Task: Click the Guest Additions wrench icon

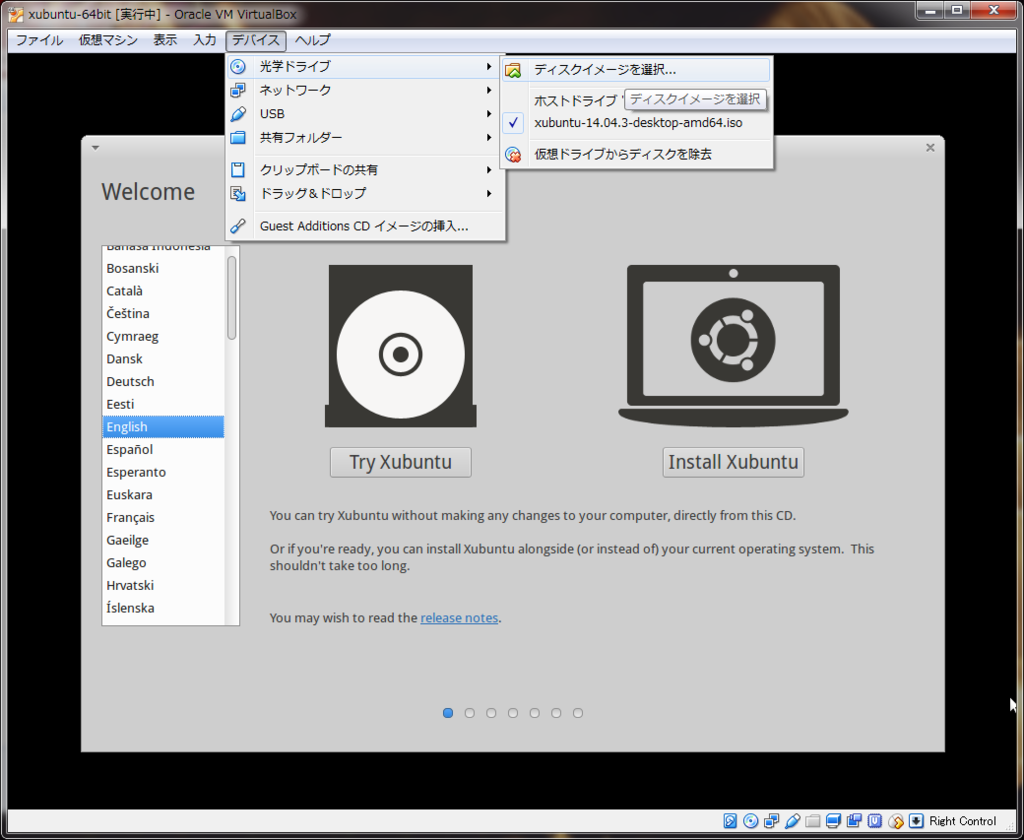Action: pyautogui.click(x=238, y=226)
